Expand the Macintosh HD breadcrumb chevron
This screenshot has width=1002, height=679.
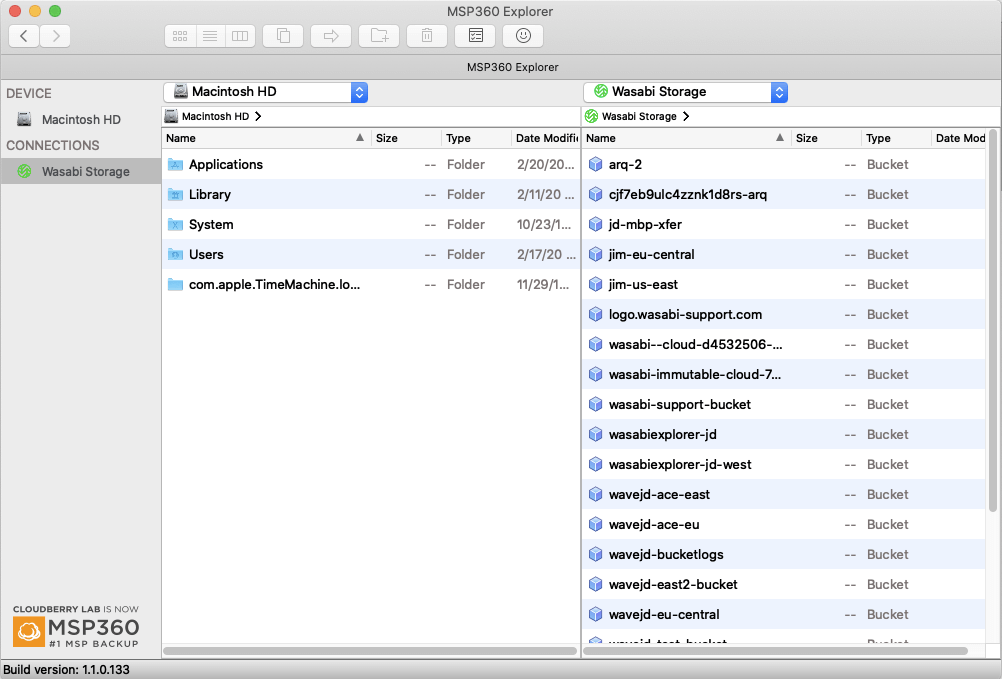pos(259,117)
